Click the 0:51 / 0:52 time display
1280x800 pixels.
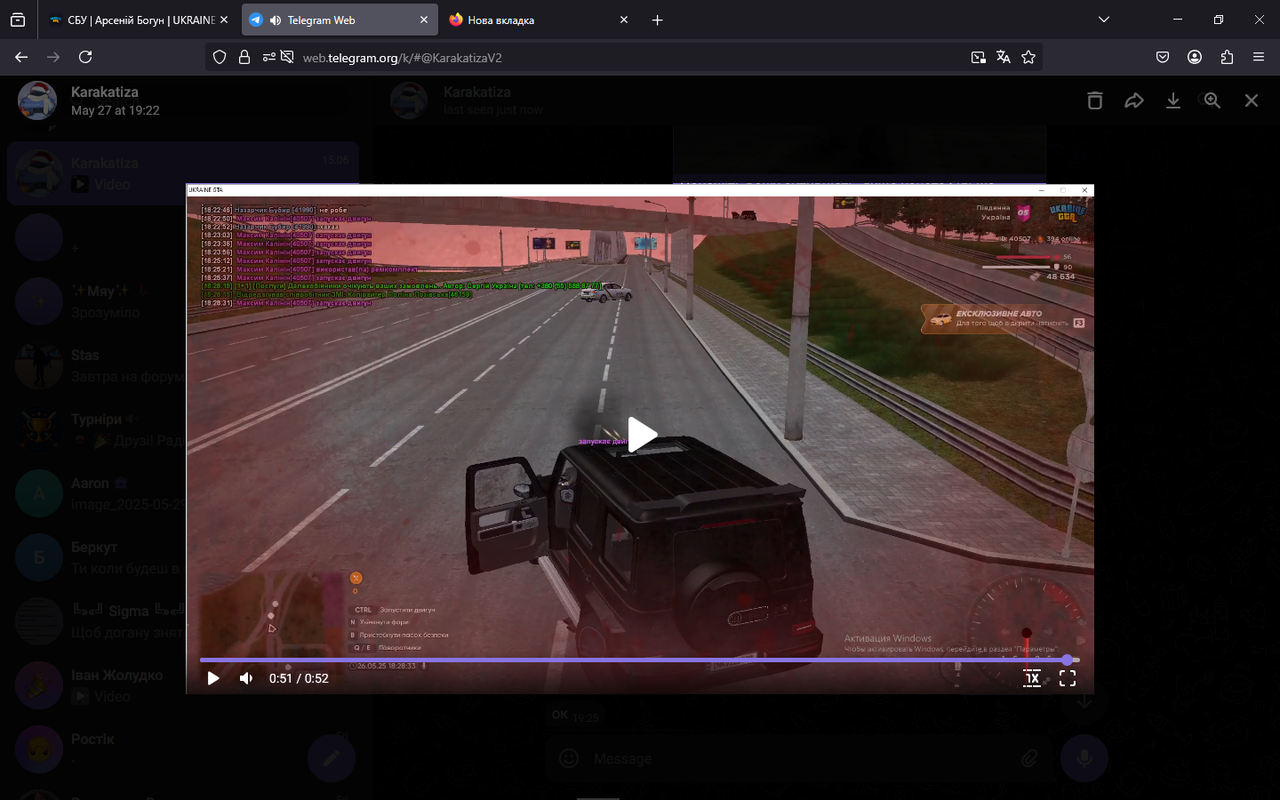(299, 678)
